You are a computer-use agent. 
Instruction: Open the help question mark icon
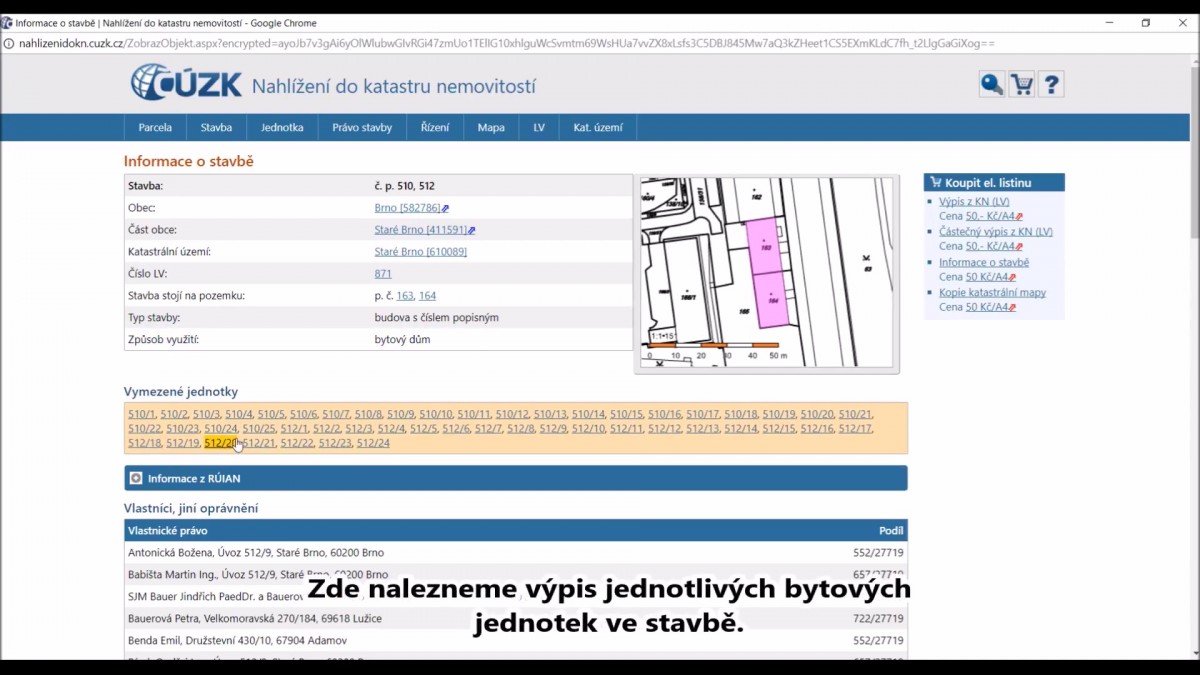[1051, 84]
